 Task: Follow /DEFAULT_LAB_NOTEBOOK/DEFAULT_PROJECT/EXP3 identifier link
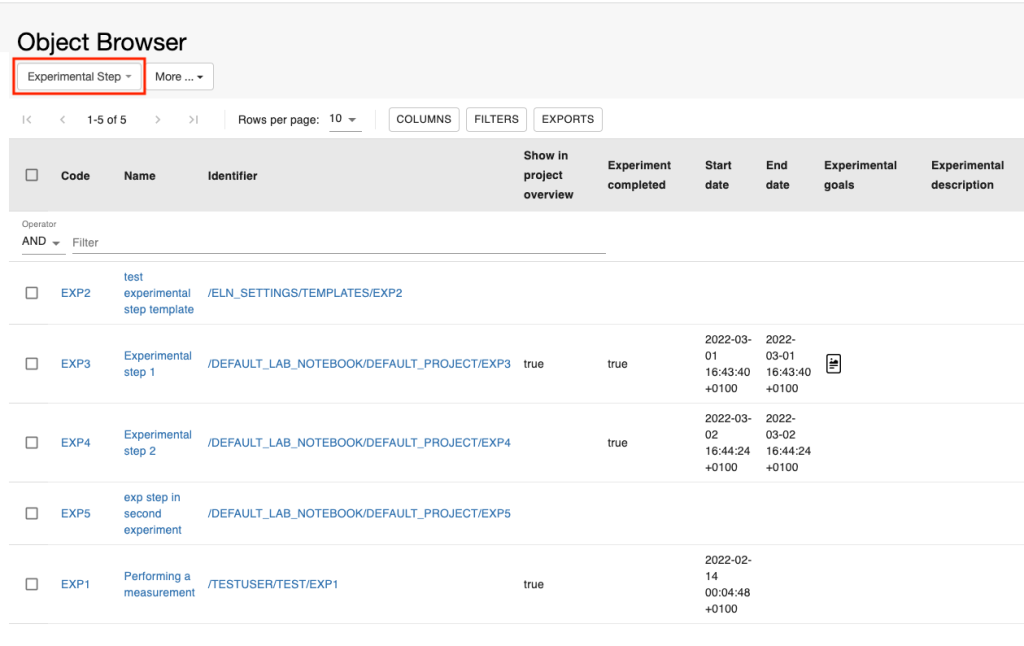[359, 364]
